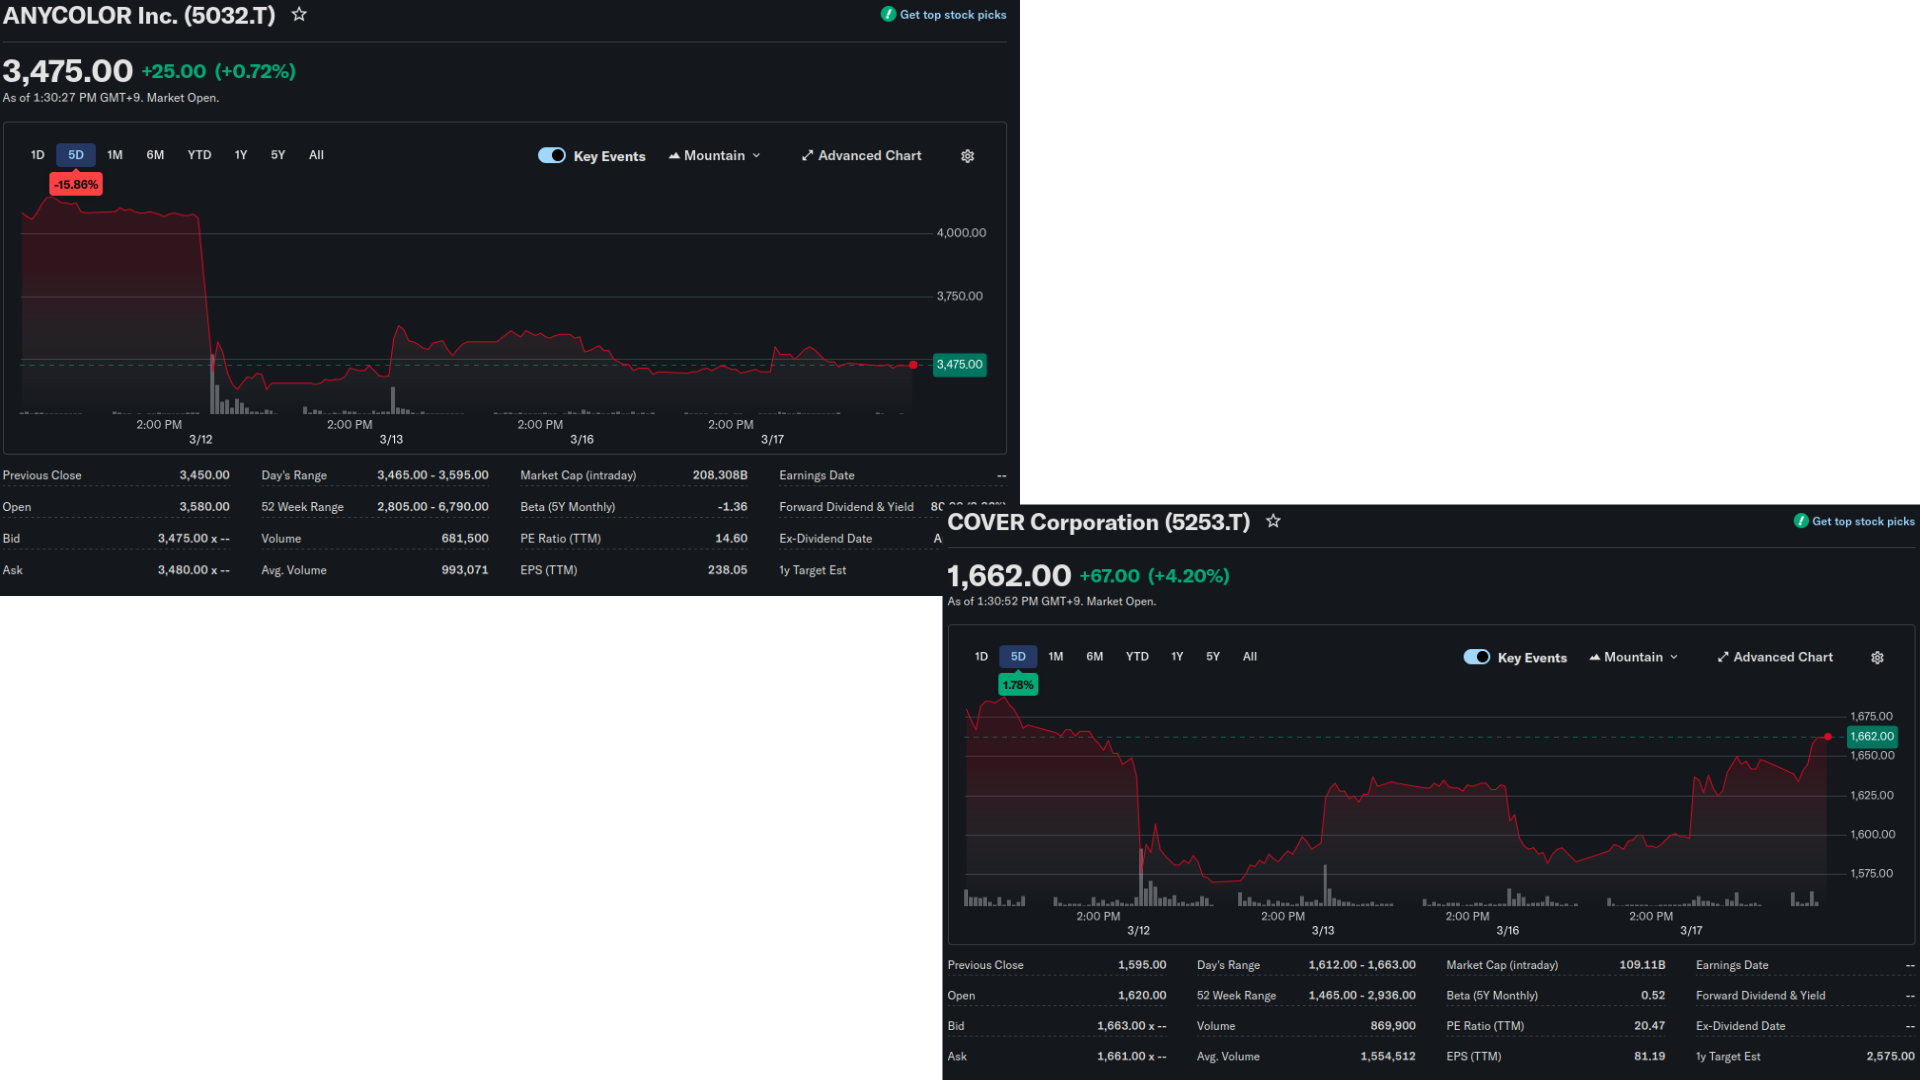Click the 1.78% key event marker
The width and height of the screenshot is (1920, 1080).
(1018, 685)
